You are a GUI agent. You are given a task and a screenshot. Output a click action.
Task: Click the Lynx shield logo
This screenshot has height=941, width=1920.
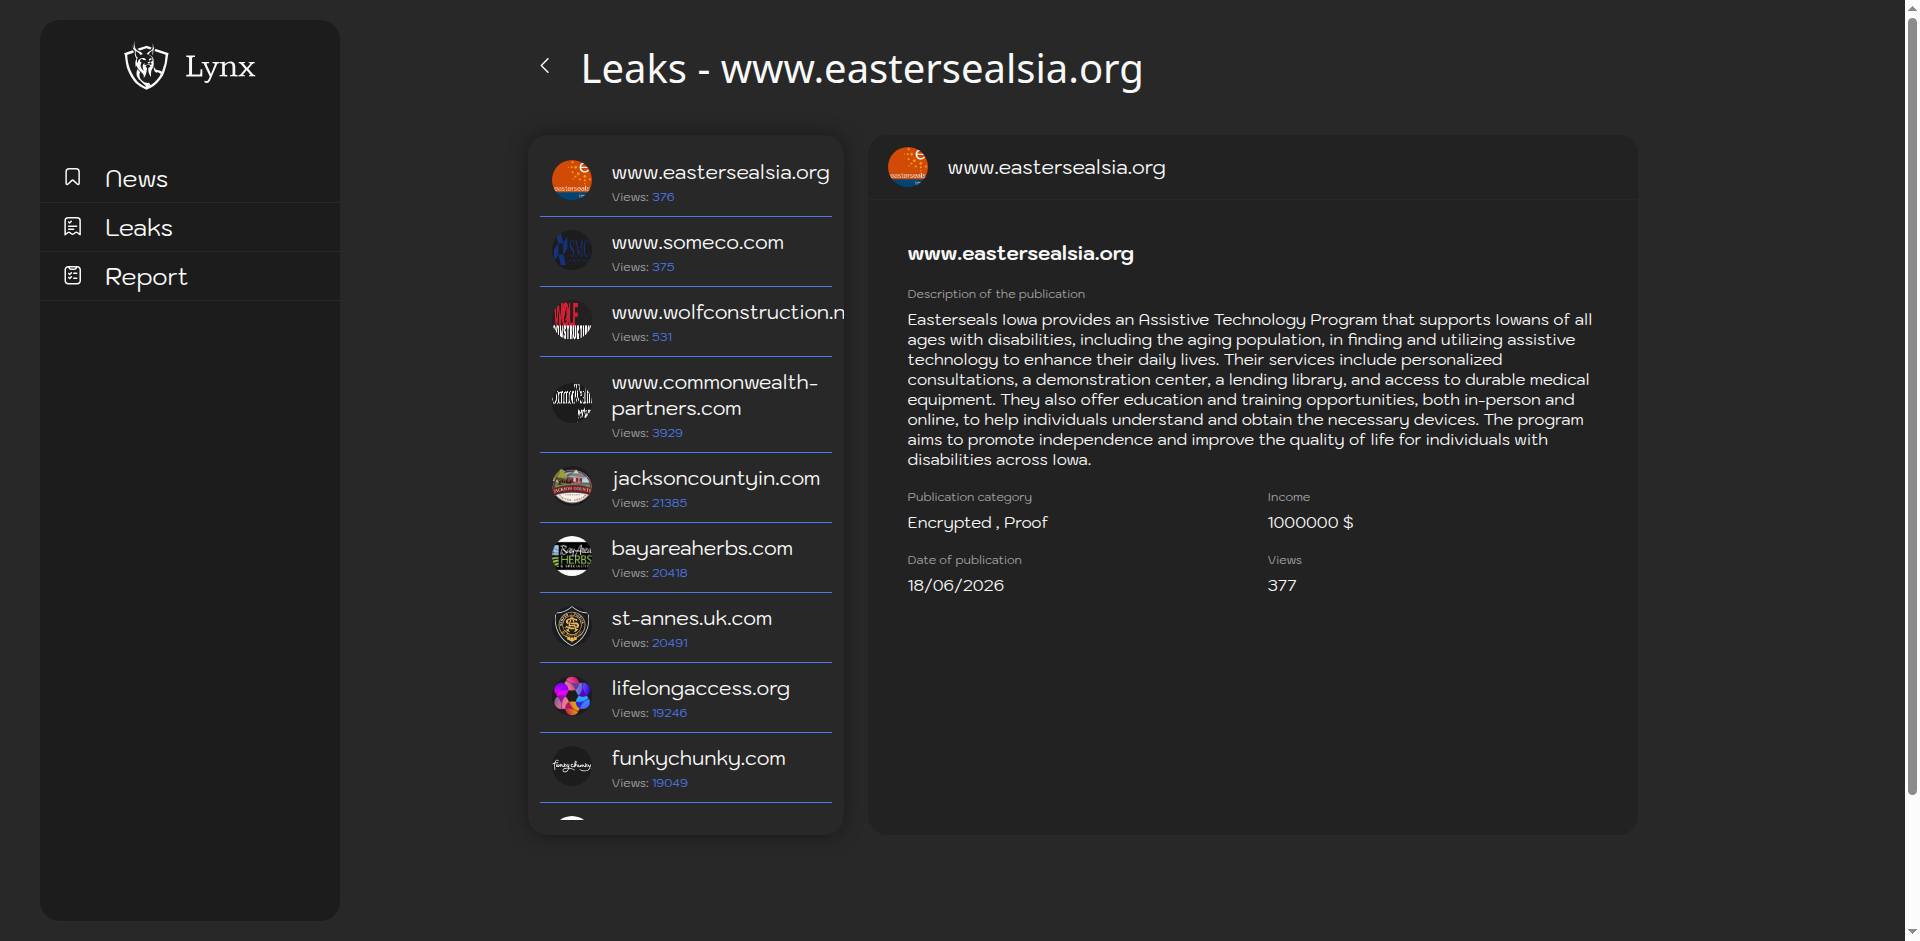(x=146, y=66)
